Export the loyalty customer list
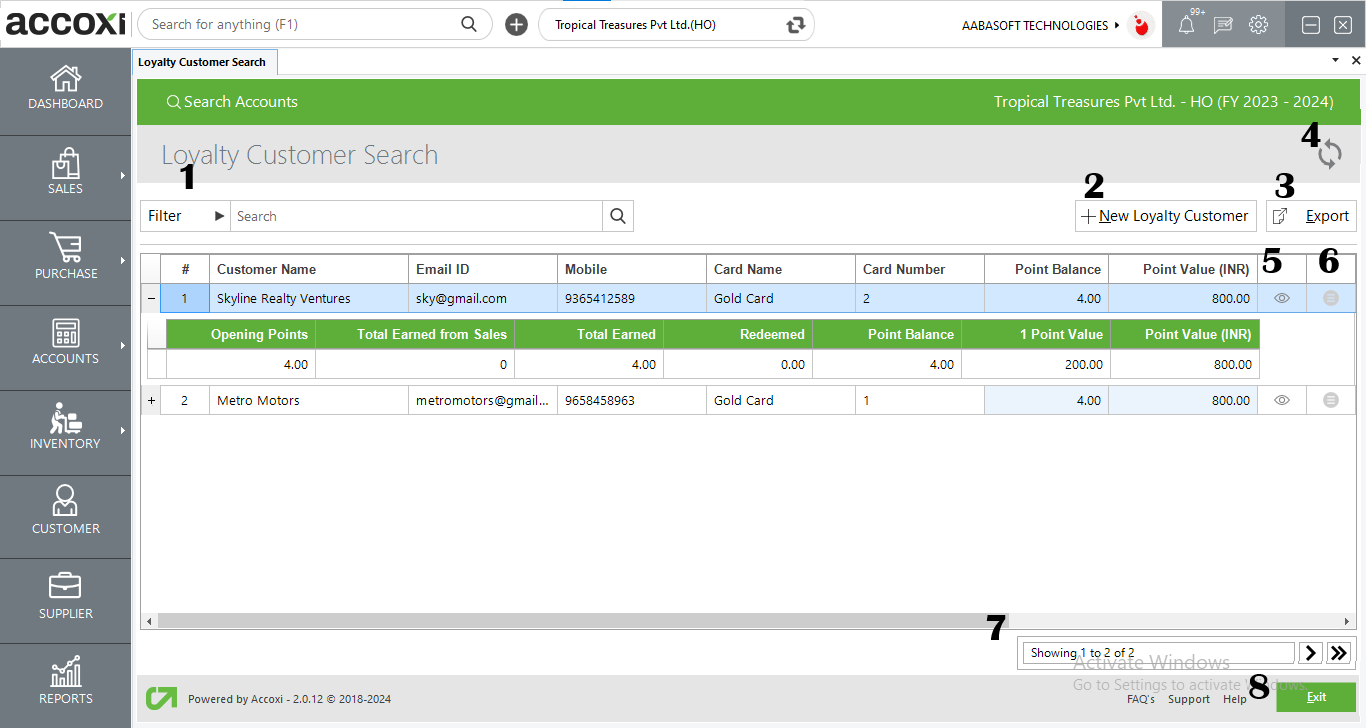 click(x=1311, y=215)
